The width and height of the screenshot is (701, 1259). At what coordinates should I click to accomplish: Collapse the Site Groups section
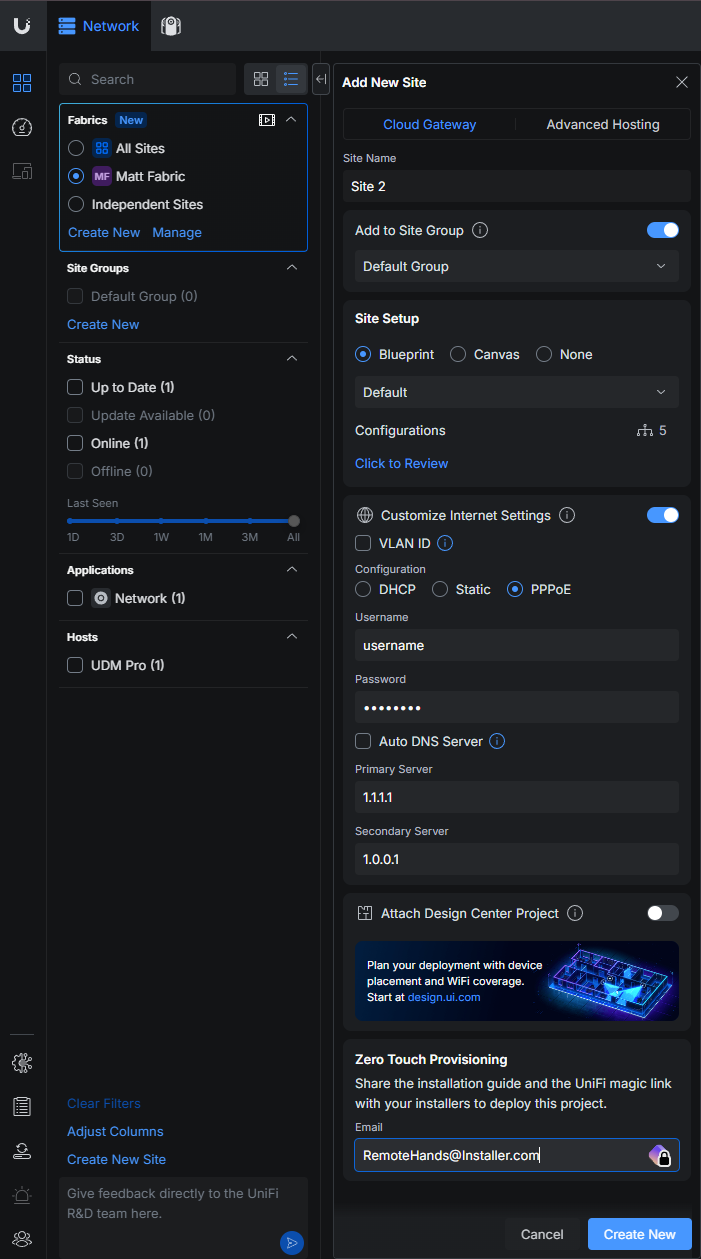click(291, 268)
